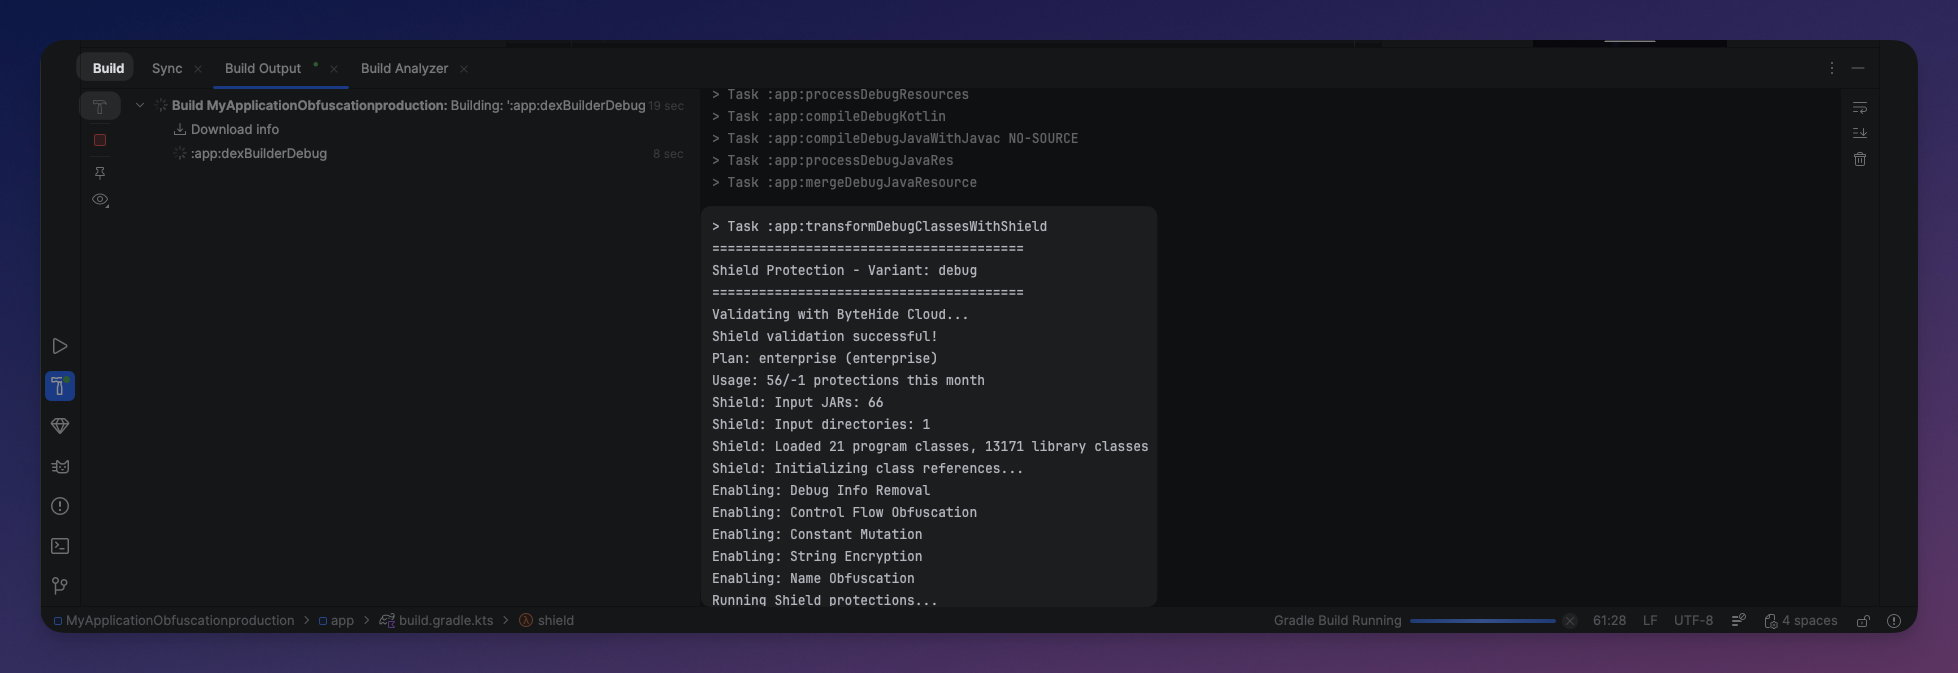Click the shield breadcrumb item
Image resolution: width=1958 pixels, height=673 pixels.
point(546,620)
